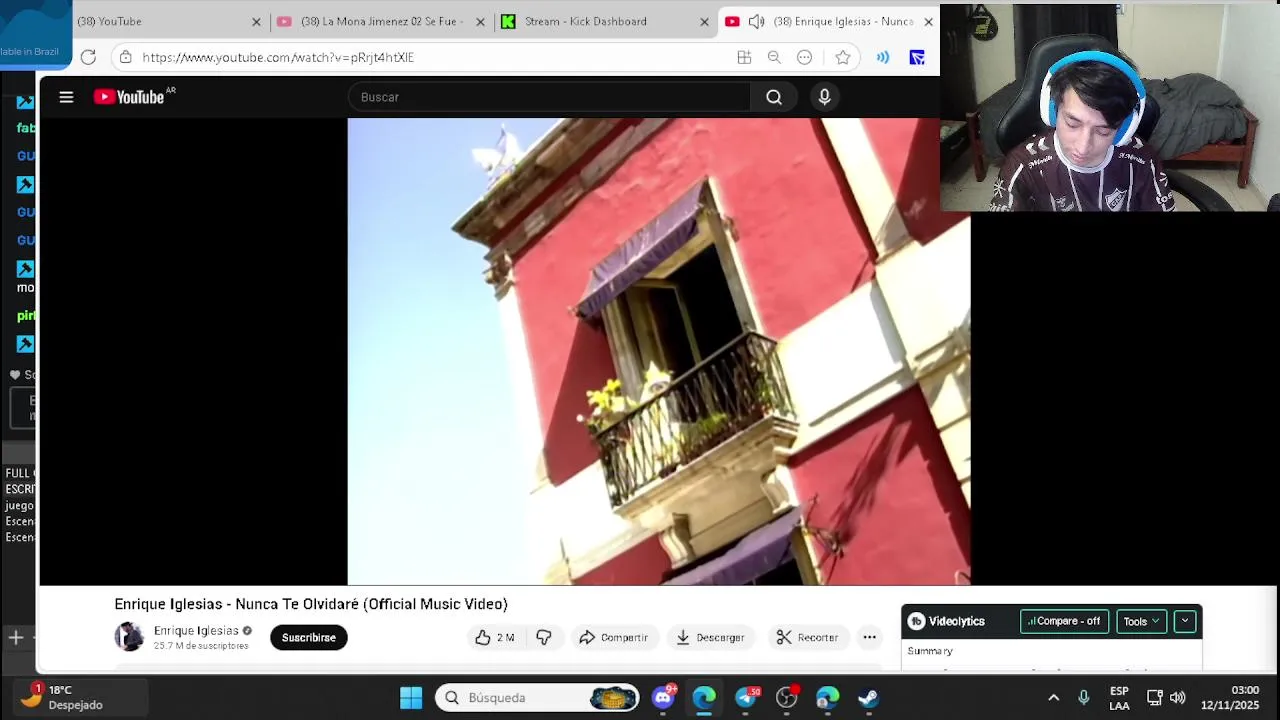Click the video title text
The width and height of the screenshot is (1280, 720).
click(311, 604)
